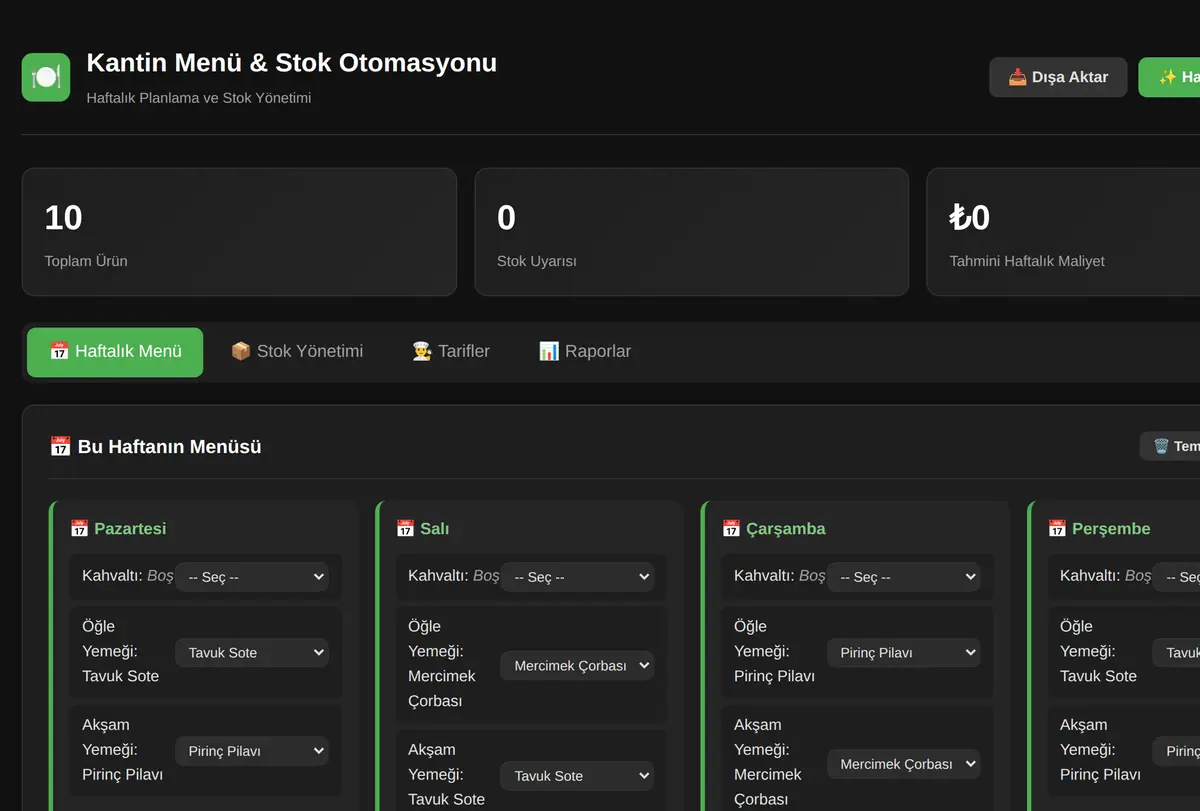Expand Salı Öğle Yemeği Mercimek Çorbası dropdown
1200x811 pixels.
pos(577,665)
